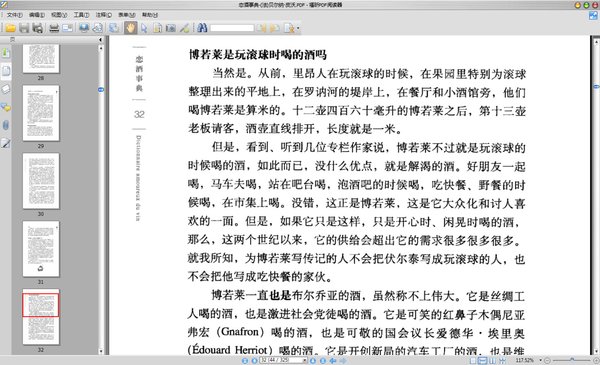
Task: Select the page 29 thumbnail
Action: [41, 113]
